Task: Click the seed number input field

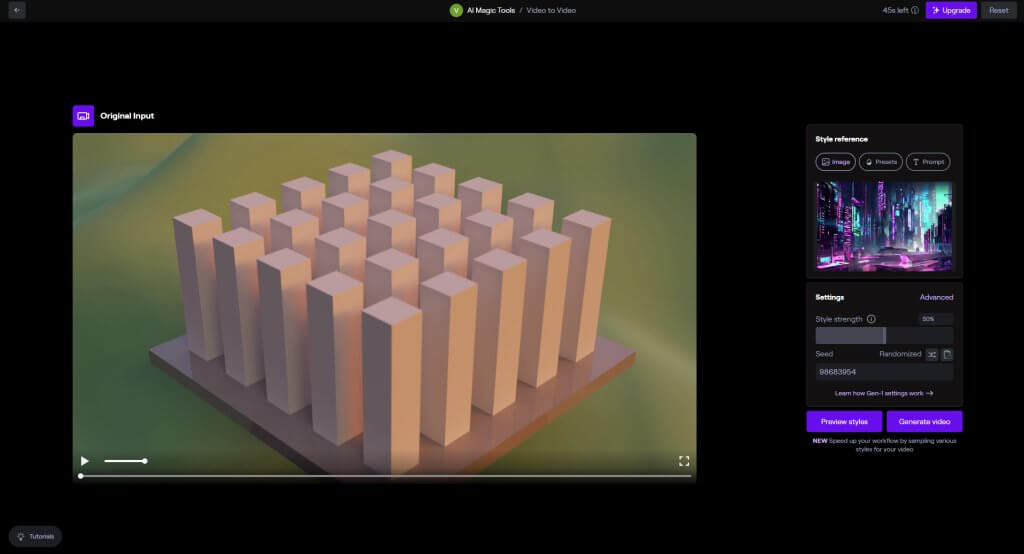Action: pos(884,372)
